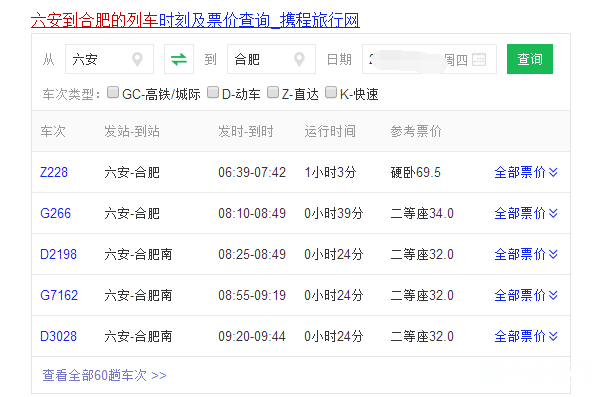Open train Z228 link

click(x=54, y=172)
